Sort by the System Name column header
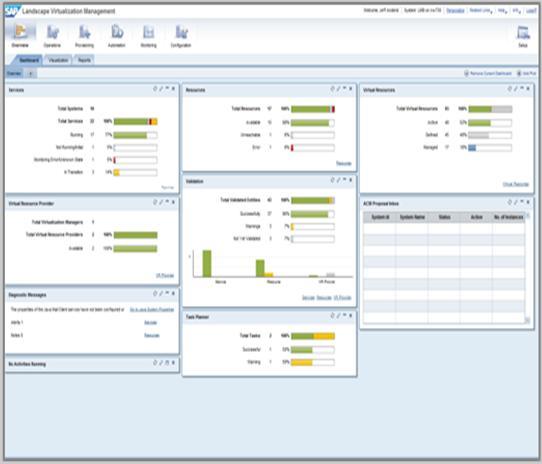 pos(412,217)
